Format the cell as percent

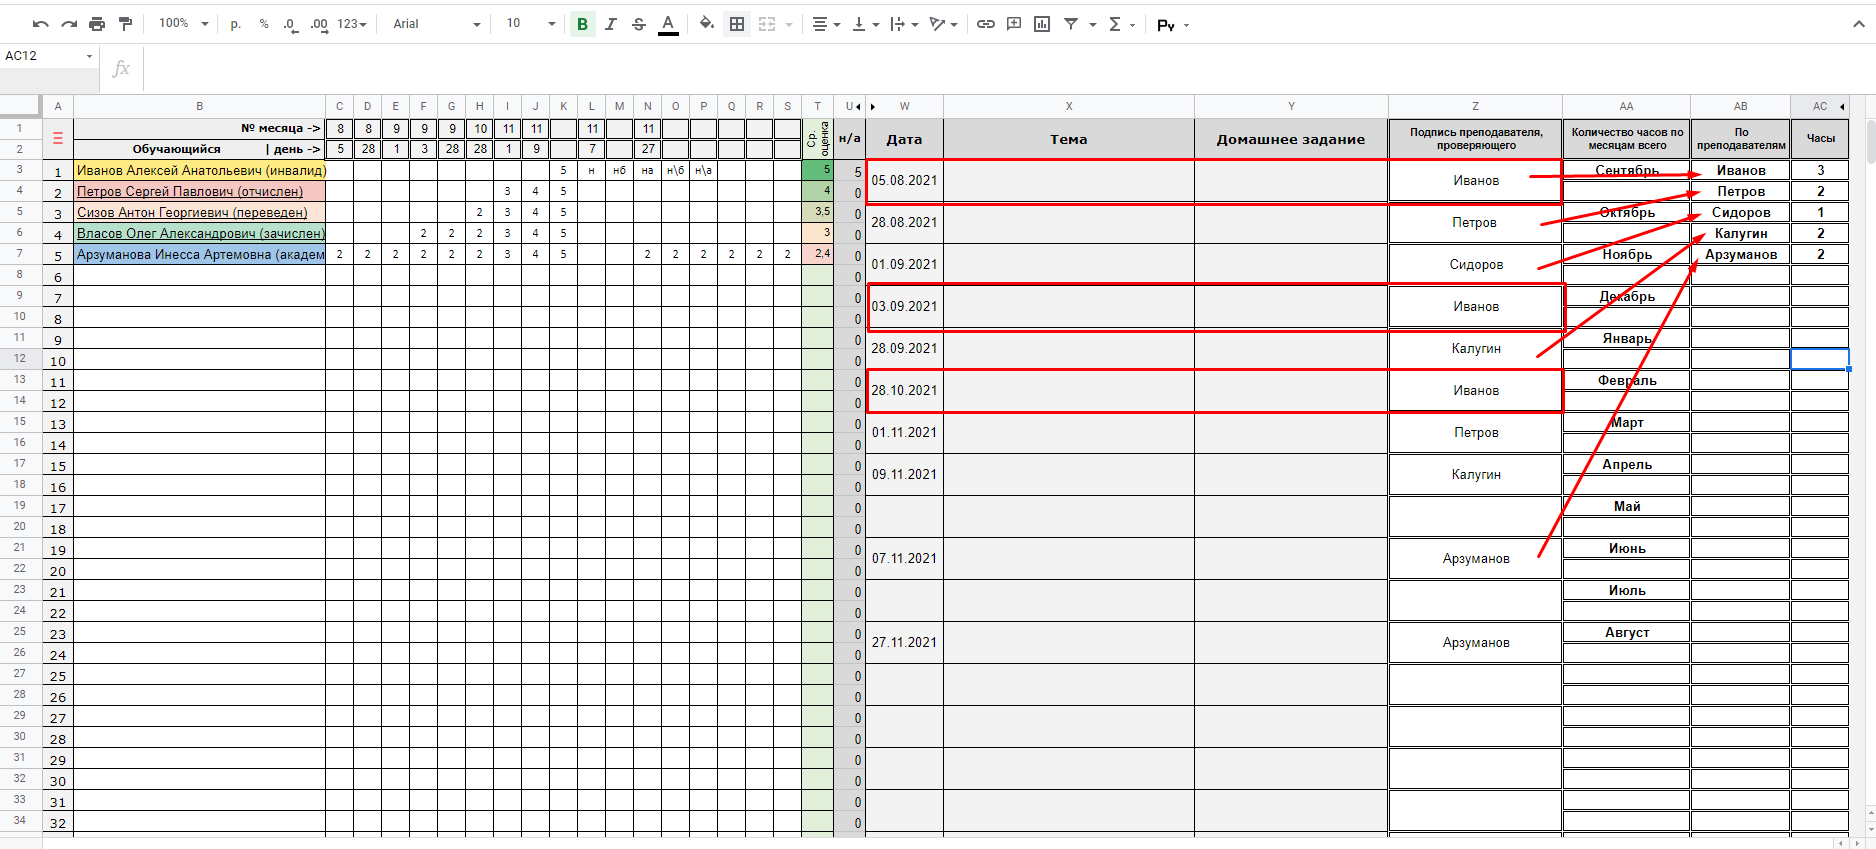click(264, 24)
